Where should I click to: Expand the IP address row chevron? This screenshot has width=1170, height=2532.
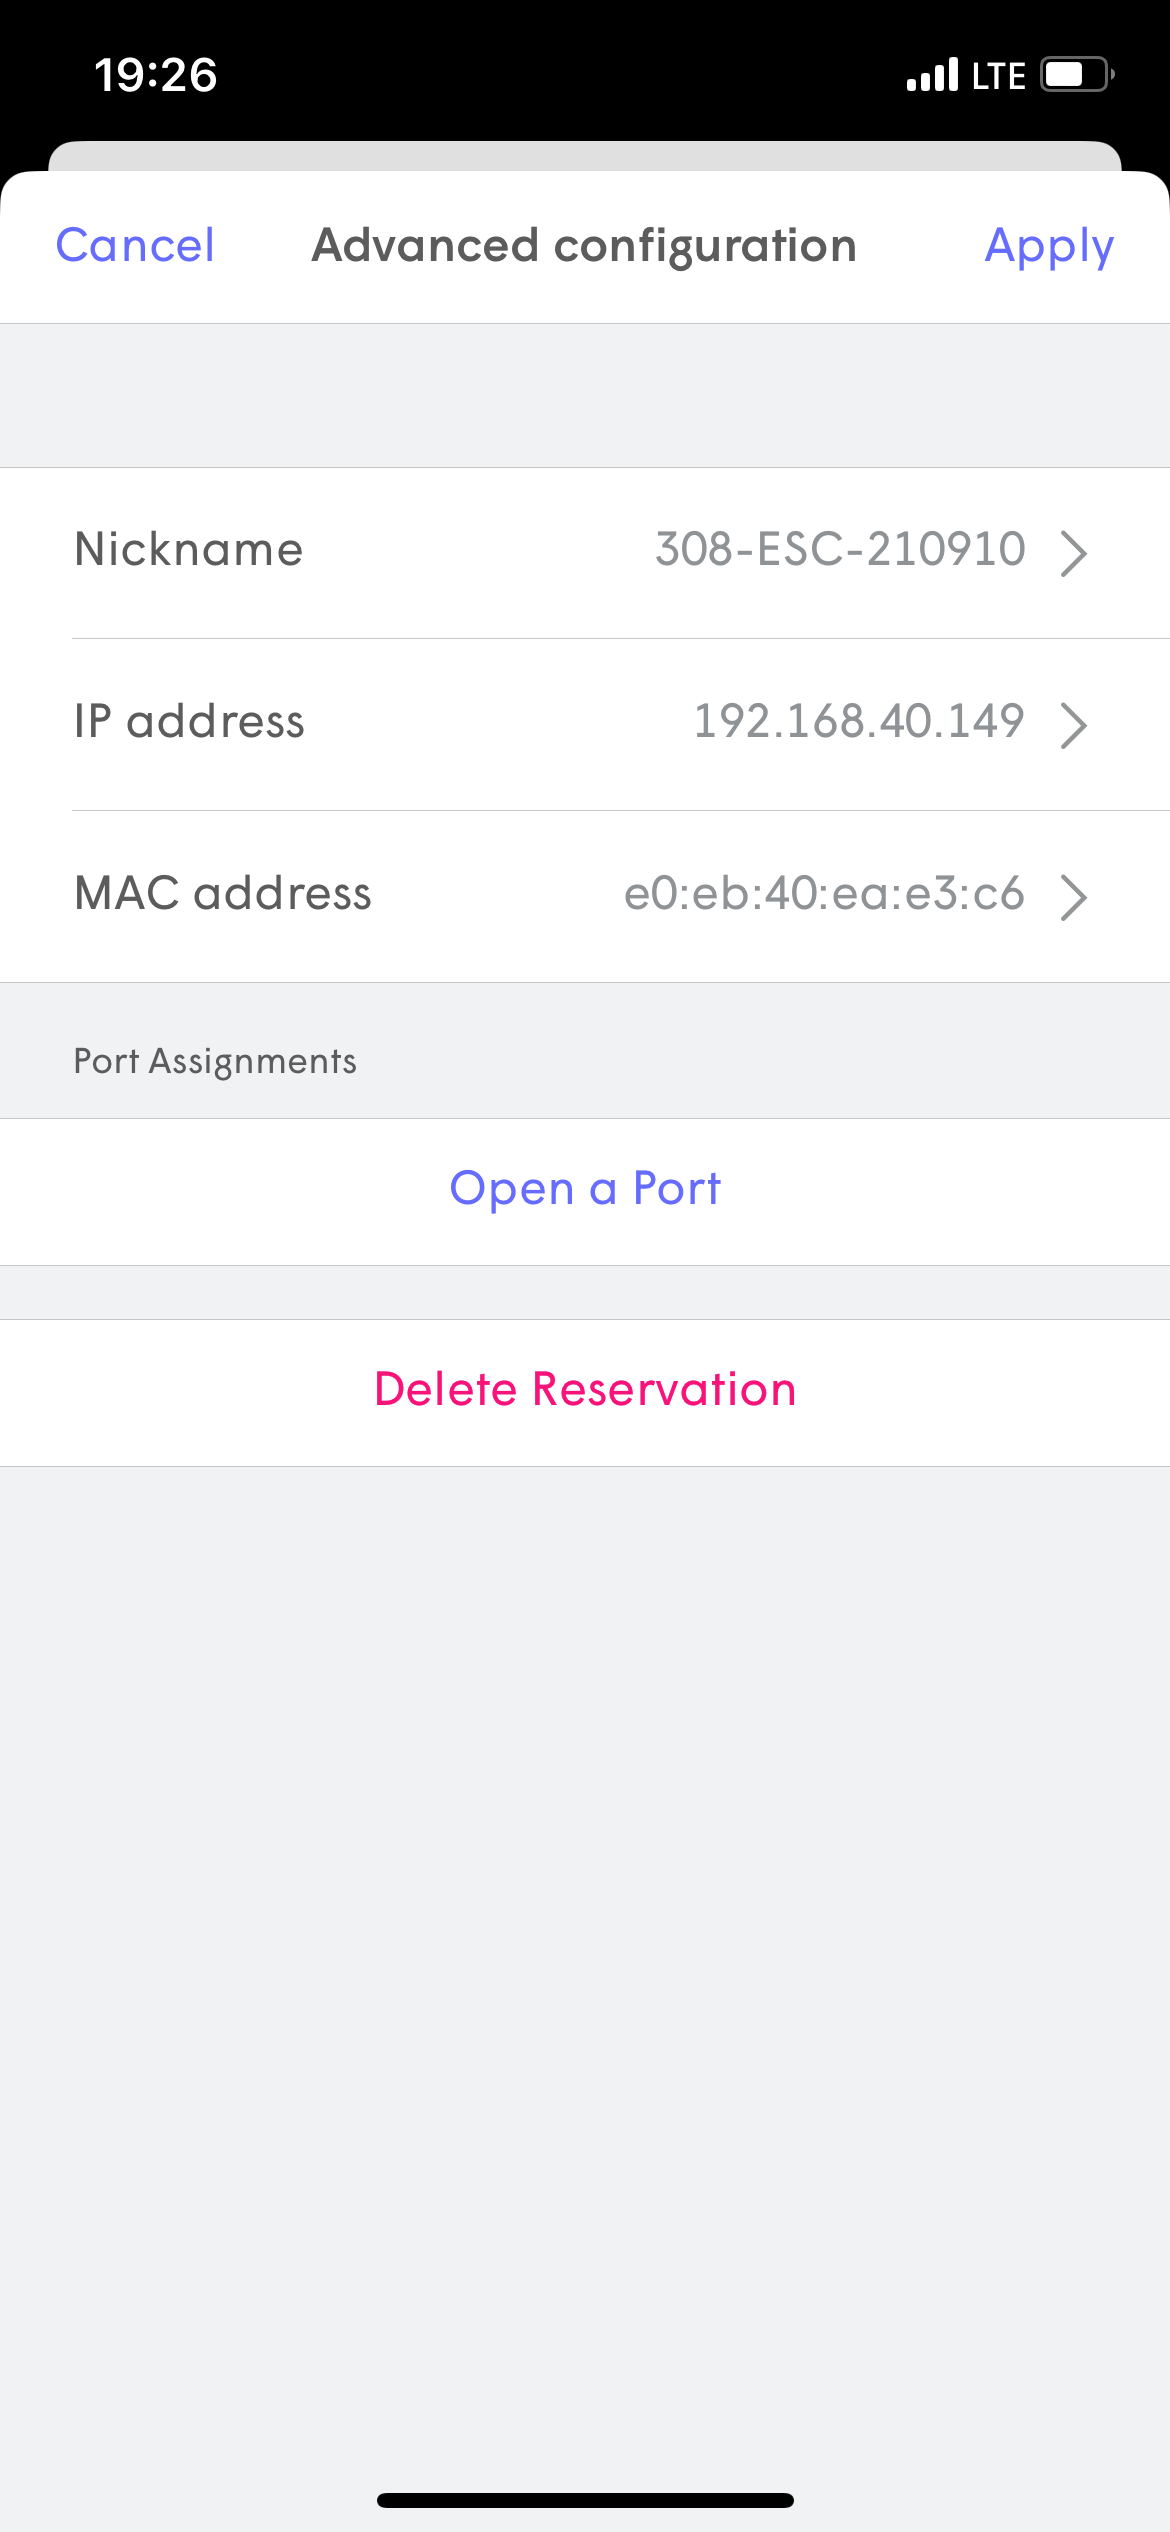coord(1073,725)
